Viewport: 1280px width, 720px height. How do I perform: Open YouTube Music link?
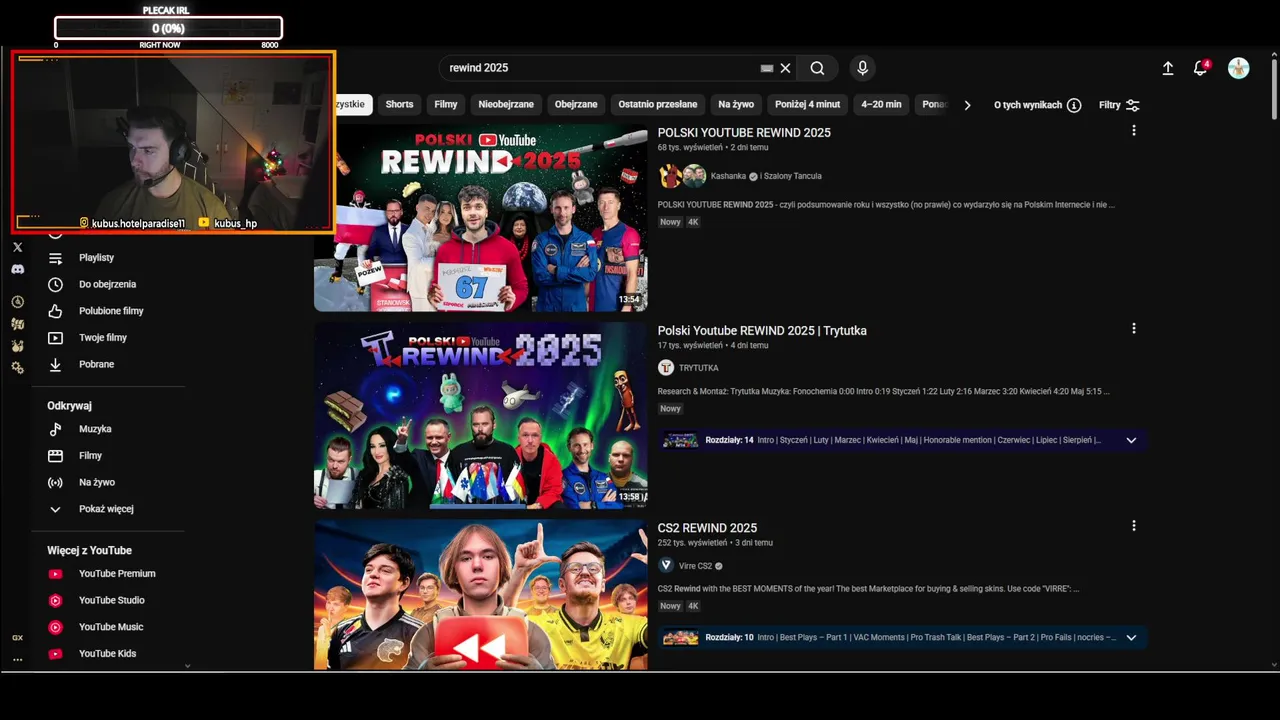click(111, 627)
